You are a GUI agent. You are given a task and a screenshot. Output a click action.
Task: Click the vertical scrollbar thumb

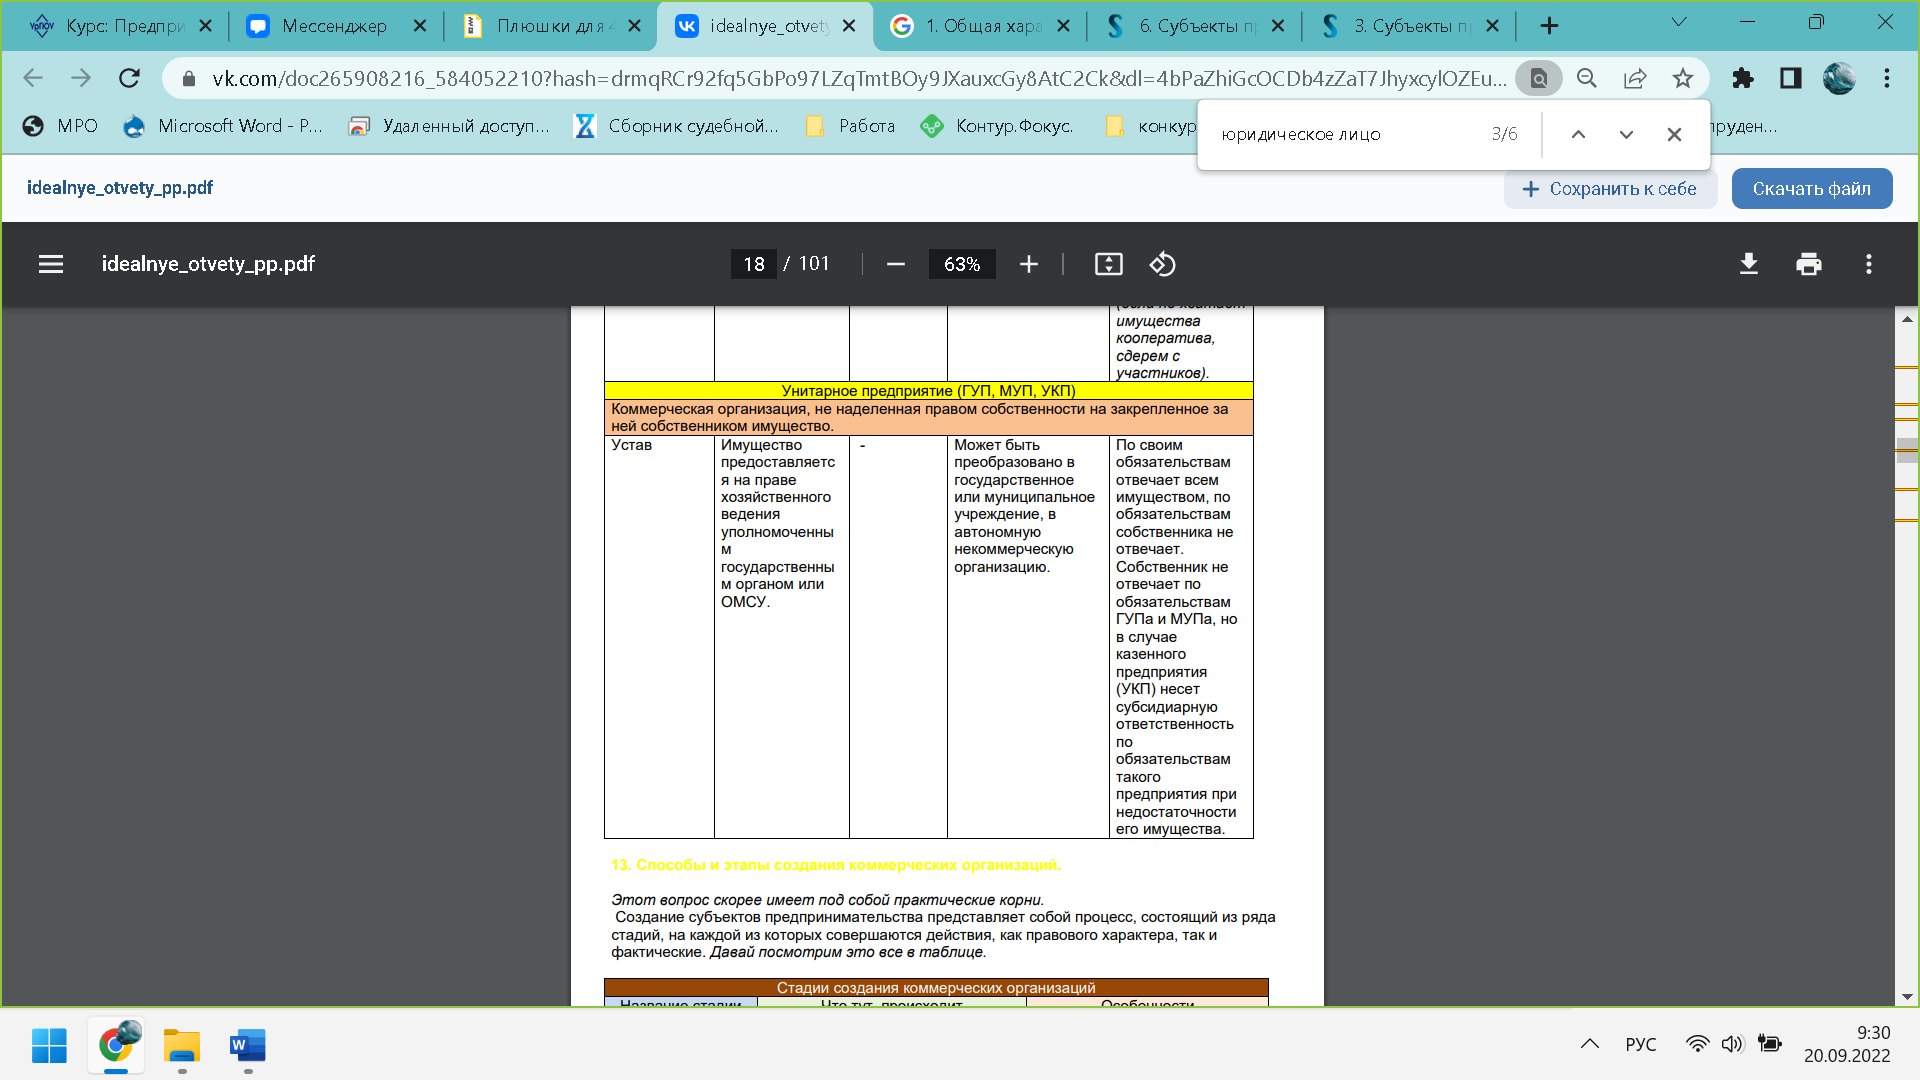1907,450
